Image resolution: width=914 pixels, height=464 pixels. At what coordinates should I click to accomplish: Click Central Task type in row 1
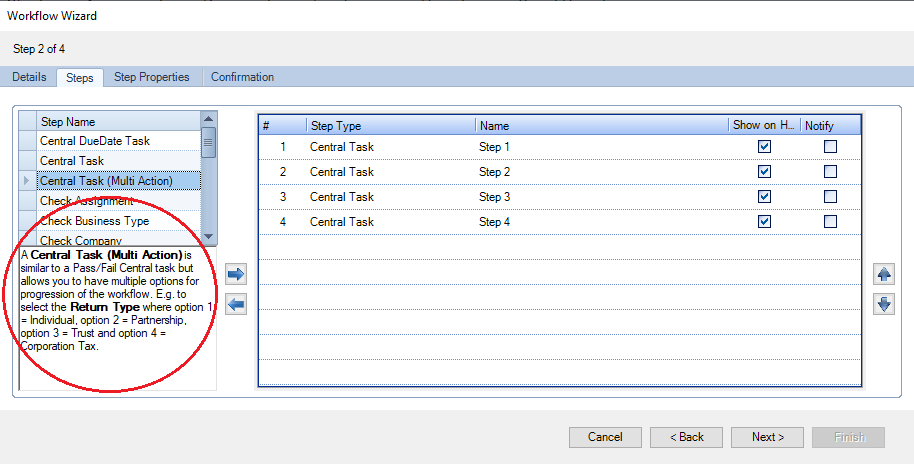pos(391,147)
